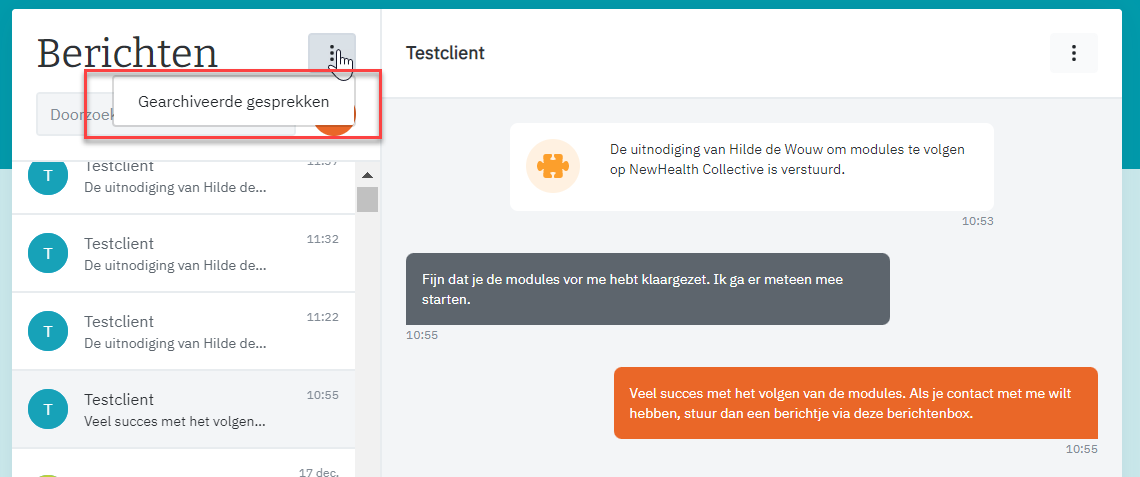Image resolution: width=1140 pixels, height=477 pixels.
Task: Click the 17 dec. date in list
Action: [x=318, y=472]
